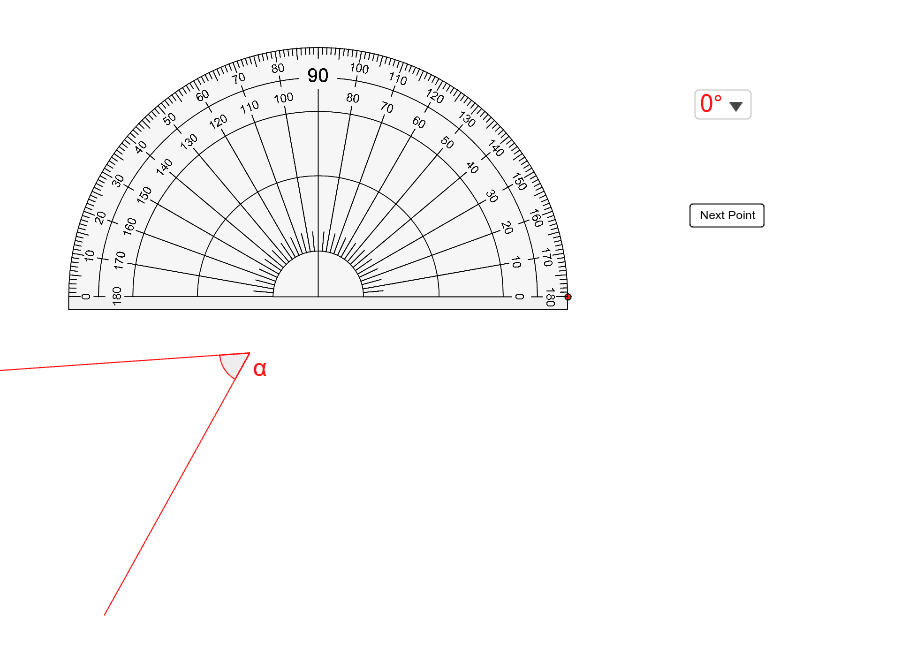900x650 pixels.
Task: Select the protractor's center baseline point
Action: click(x=318, y=296)
